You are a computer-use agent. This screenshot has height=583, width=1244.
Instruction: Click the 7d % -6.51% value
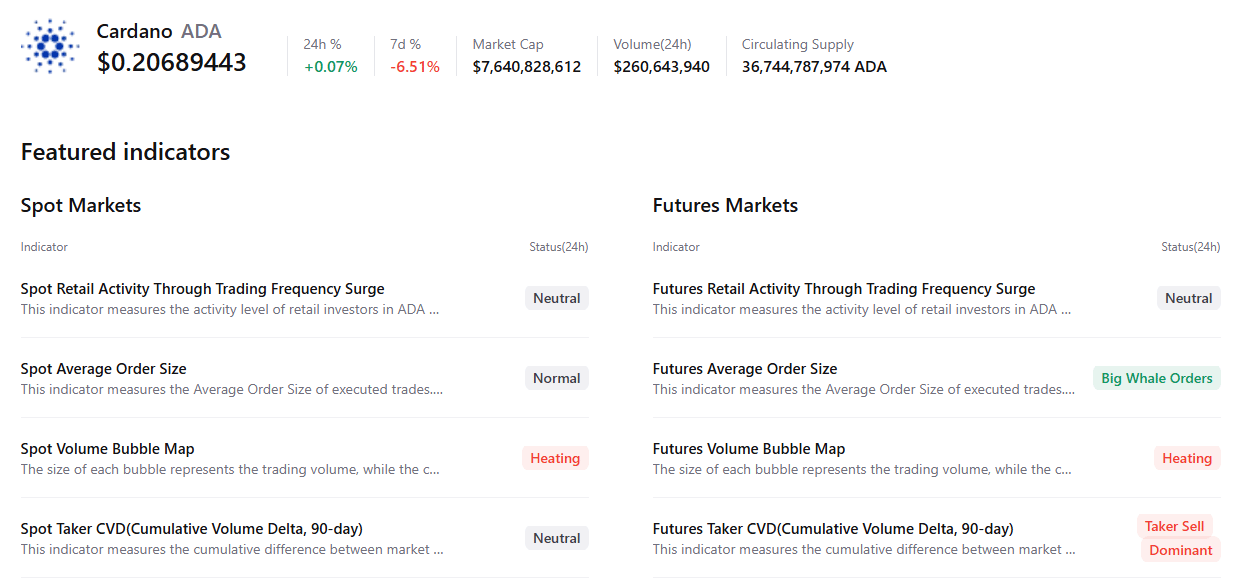click(x=415, y=67)
